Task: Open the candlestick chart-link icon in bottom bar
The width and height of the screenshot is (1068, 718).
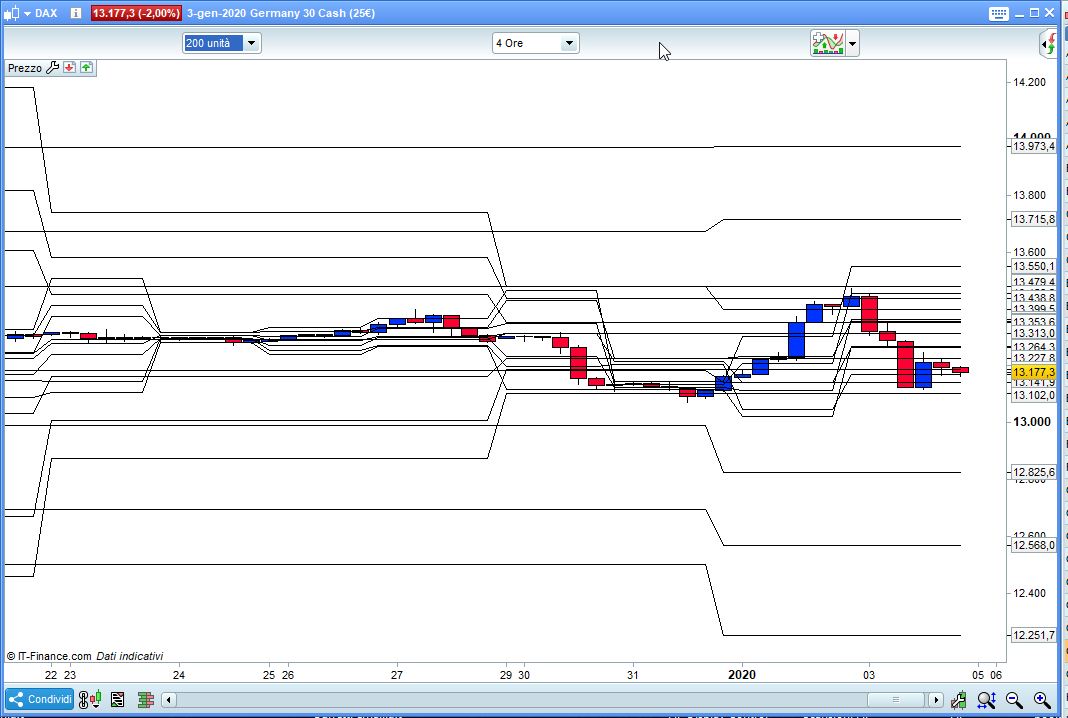Action: click(x=90, y=700)
